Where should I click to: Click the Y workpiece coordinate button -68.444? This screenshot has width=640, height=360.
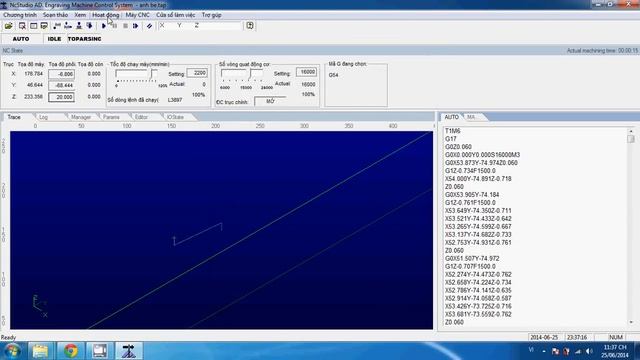(x=62, y=85)
